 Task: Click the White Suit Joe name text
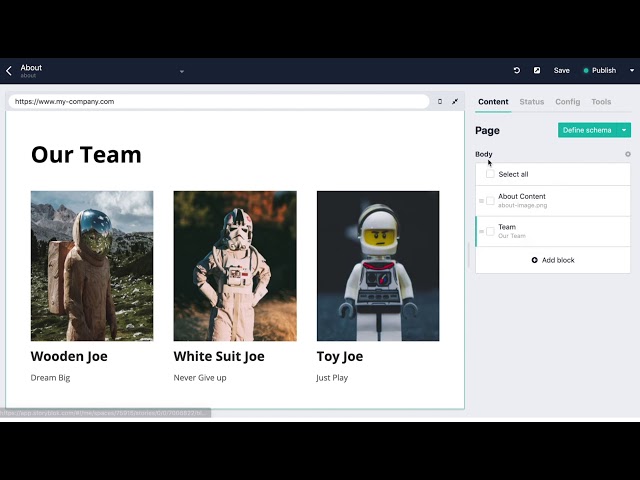tap(219, 356)
